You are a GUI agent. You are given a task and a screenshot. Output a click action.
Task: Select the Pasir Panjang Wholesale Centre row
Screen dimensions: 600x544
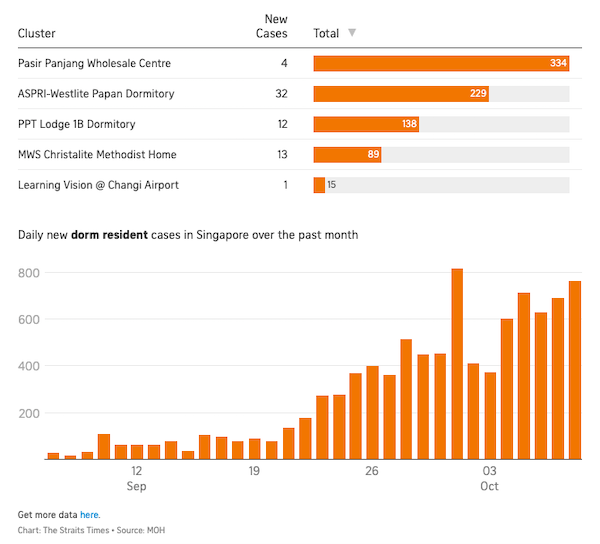pos(95,63)
